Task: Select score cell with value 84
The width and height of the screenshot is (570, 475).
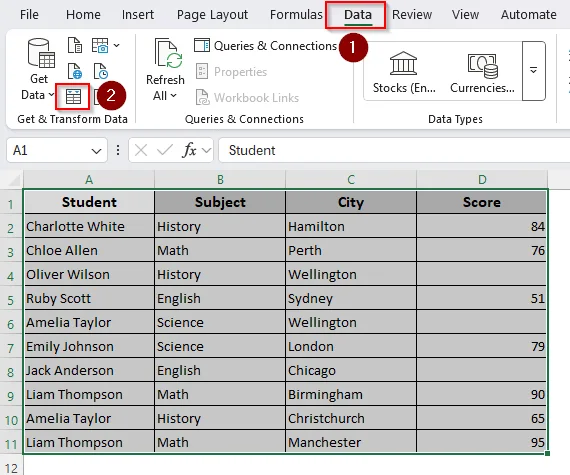Action: click(482, 226)
